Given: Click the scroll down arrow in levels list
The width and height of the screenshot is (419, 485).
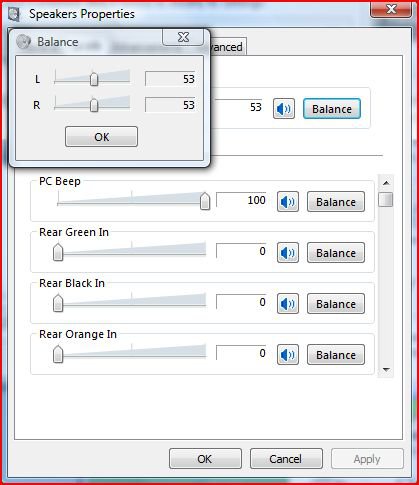Looking at the screenshot, I should (x=386, y=369).
